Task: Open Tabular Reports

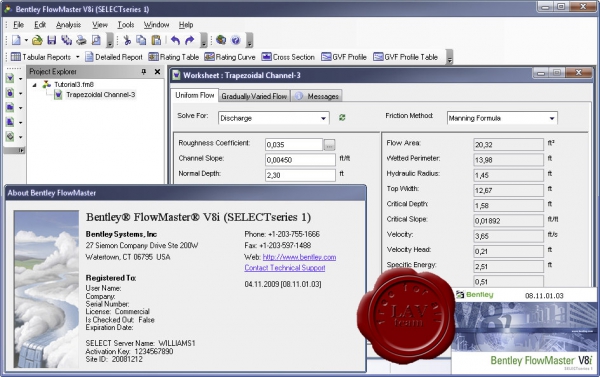Action: tap(41, 57)
